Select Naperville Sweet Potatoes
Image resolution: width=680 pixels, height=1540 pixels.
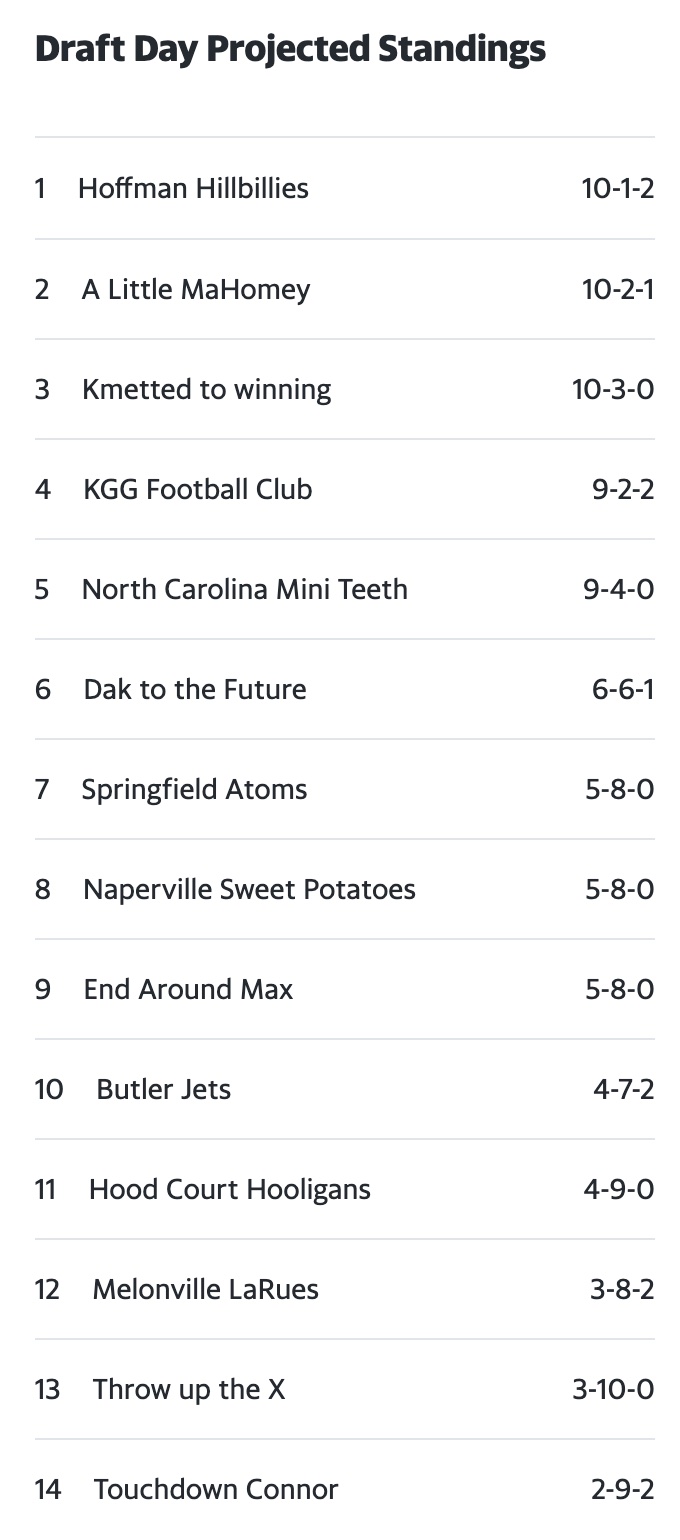click(x=249, y=889)
